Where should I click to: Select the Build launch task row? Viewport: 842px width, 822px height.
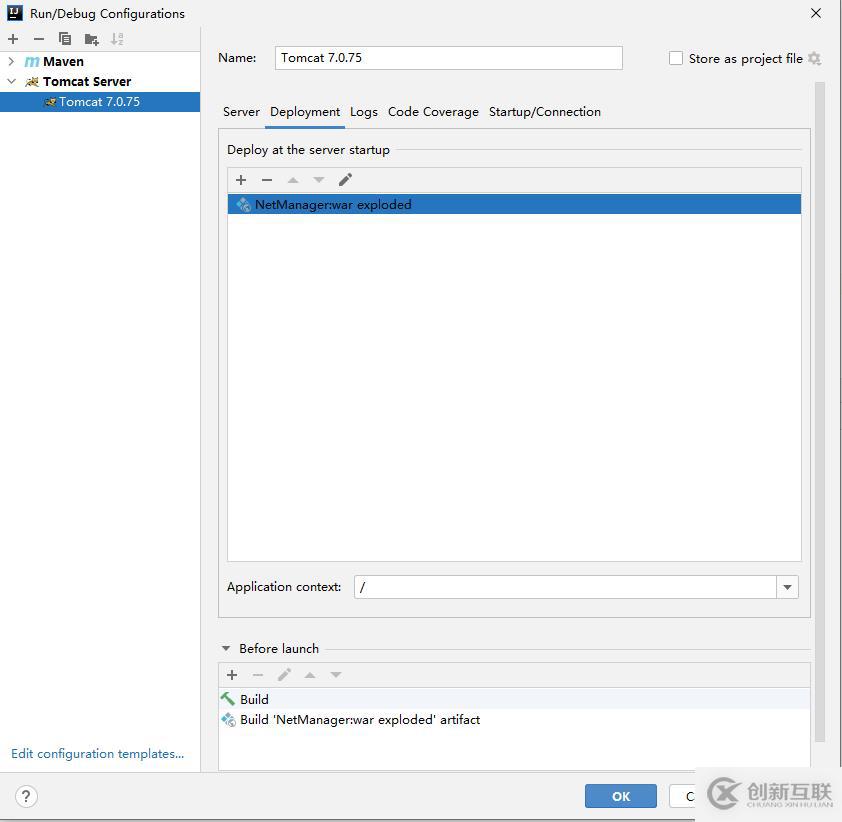pos(514,699)
